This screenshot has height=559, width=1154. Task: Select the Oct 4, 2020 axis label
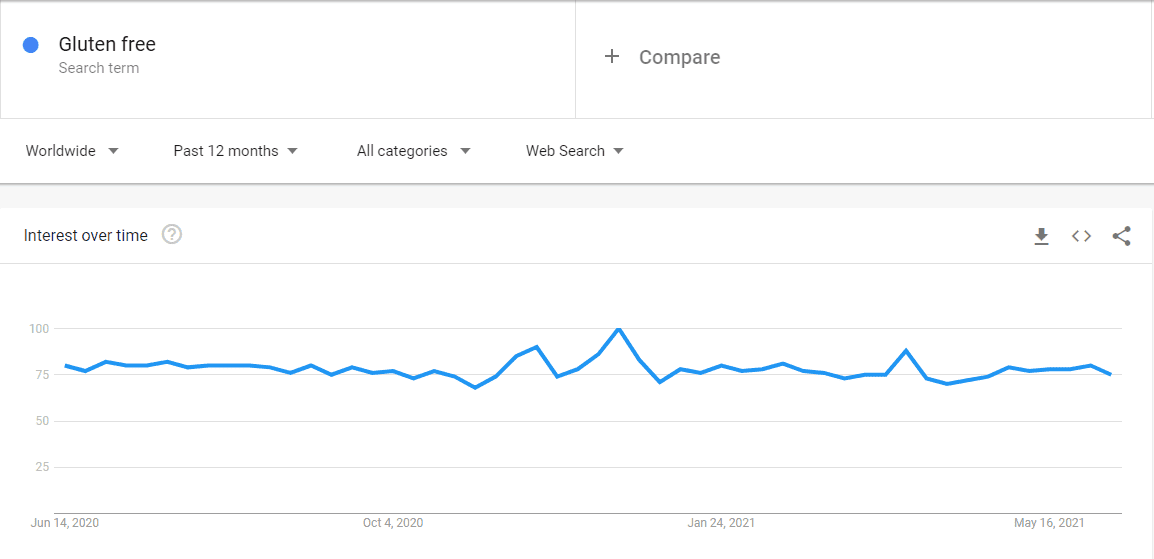coord(393,523)
